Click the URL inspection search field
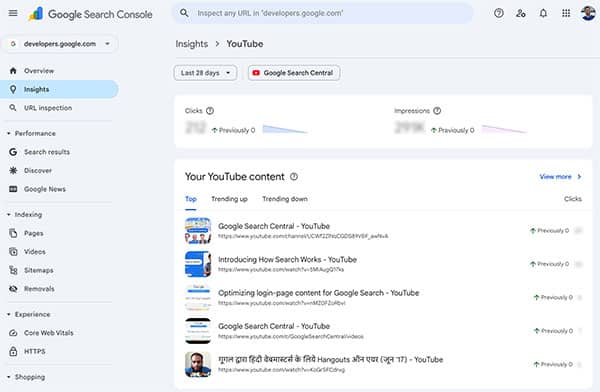Viewport: 600px width, 392px height. click(323, 13)
